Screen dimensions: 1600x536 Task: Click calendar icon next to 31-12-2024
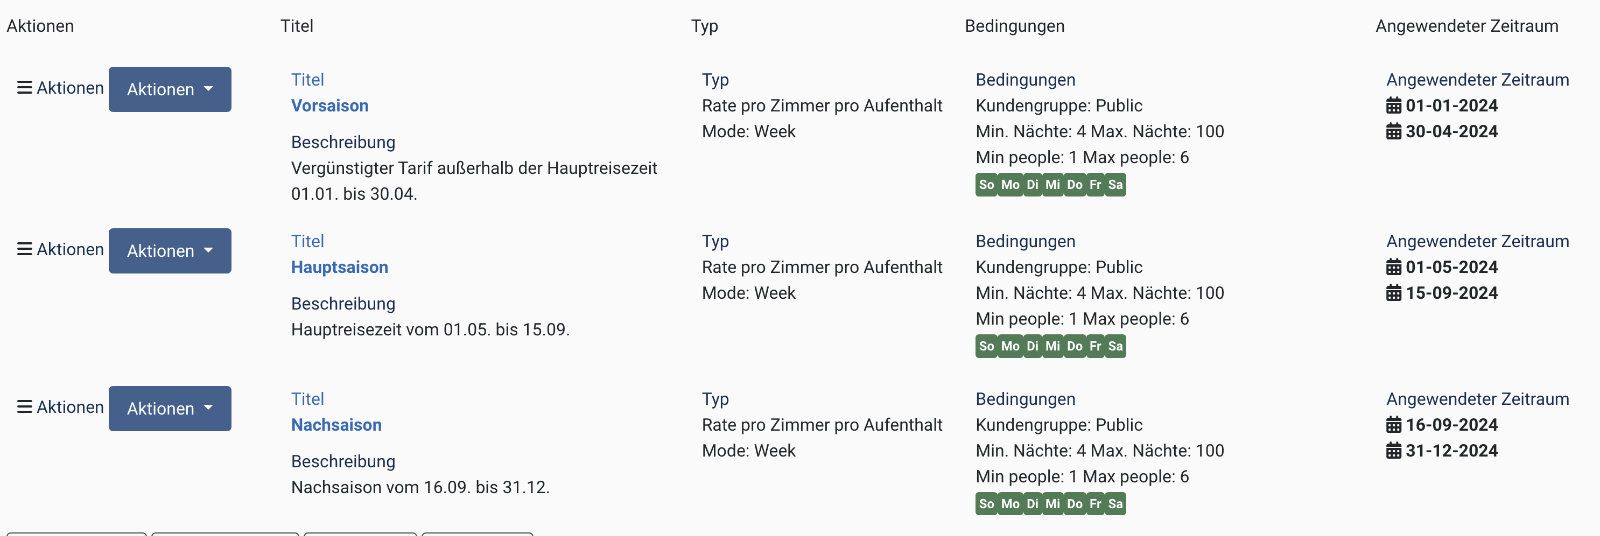pos(1393,451)
